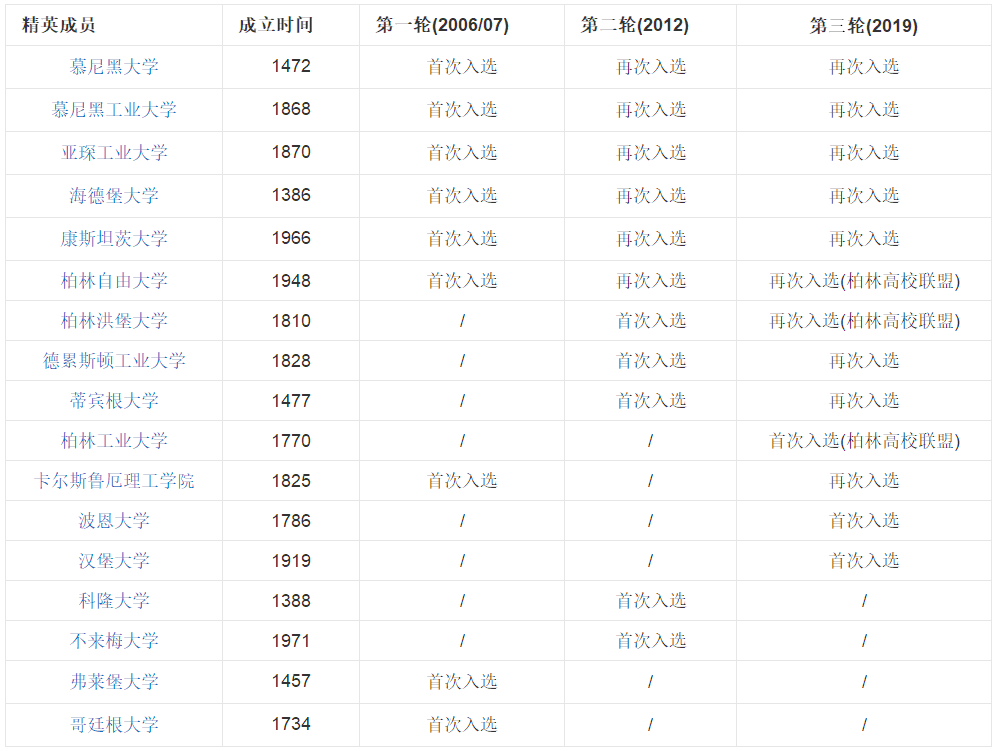Click founding year 1971
This screenshot has width=999, height=751.
pos(291,641)
